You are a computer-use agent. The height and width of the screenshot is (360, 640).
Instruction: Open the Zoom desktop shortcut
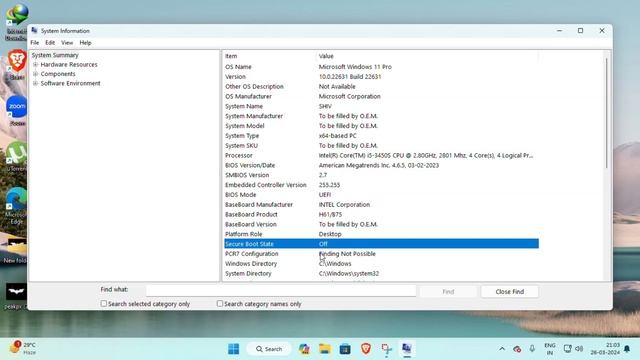point(17,111)
